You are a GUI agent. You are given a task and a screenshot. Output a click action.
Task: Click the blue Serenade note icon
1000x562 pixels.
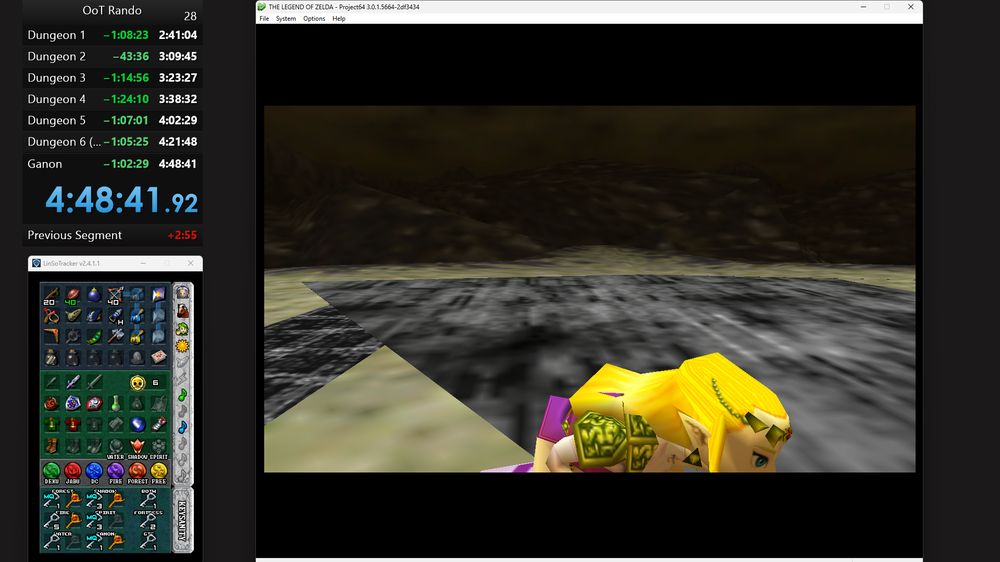point(182,427)
